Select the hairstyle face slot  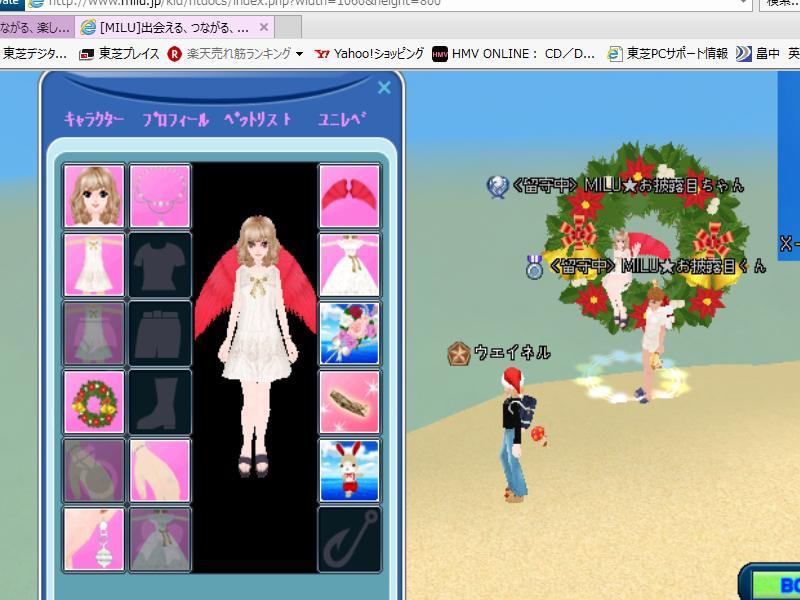(x=94, y=196)
